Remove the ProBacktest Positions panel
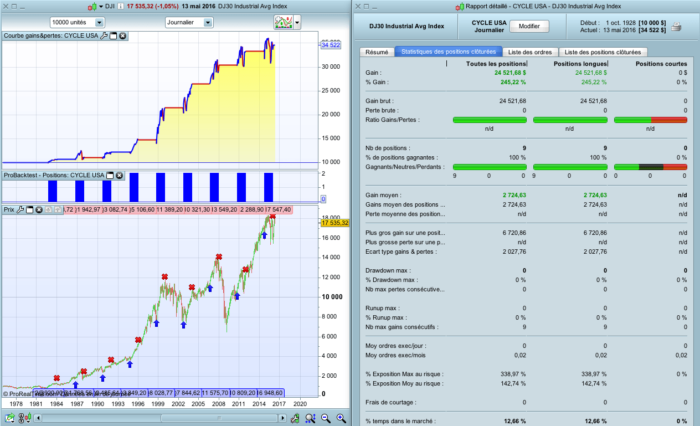Image resolution: width=700 pixels, height=426 pixels. pos(119,175)
